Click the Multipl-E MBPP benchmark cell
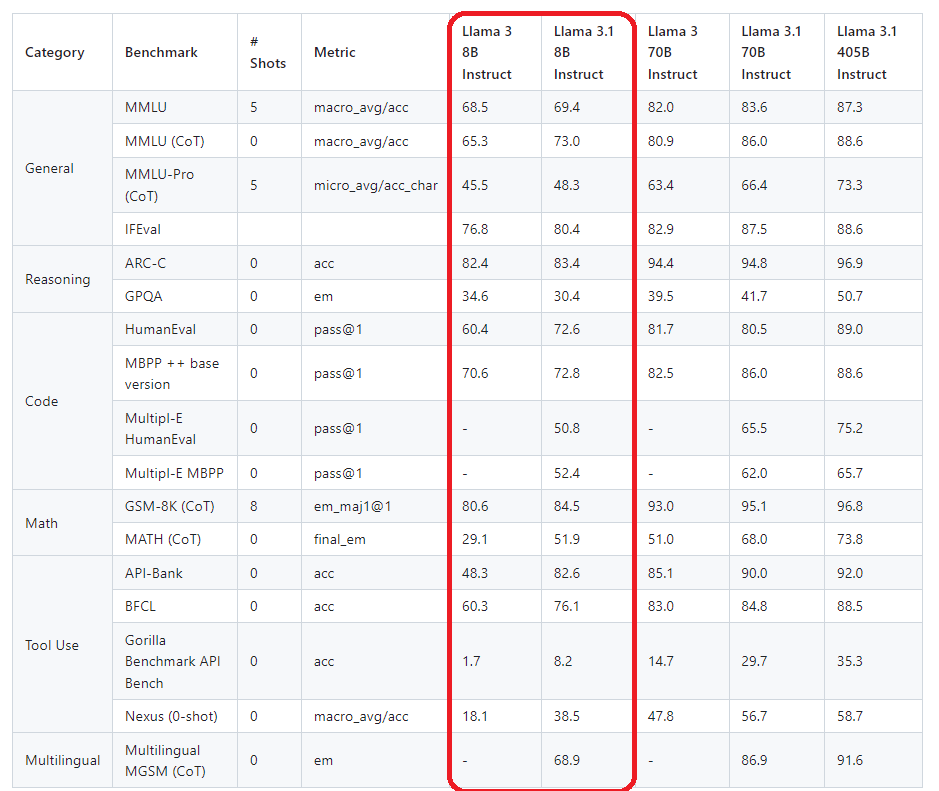The image size is (939, 791). pyautogui.click(x=174, y=474)
